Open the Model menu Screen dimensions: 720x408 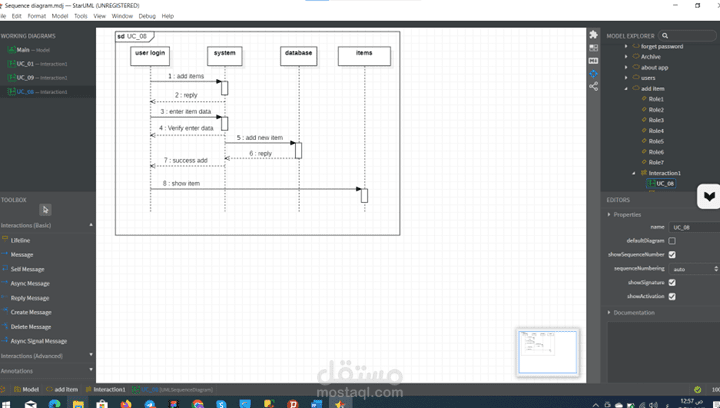[60, 16]
